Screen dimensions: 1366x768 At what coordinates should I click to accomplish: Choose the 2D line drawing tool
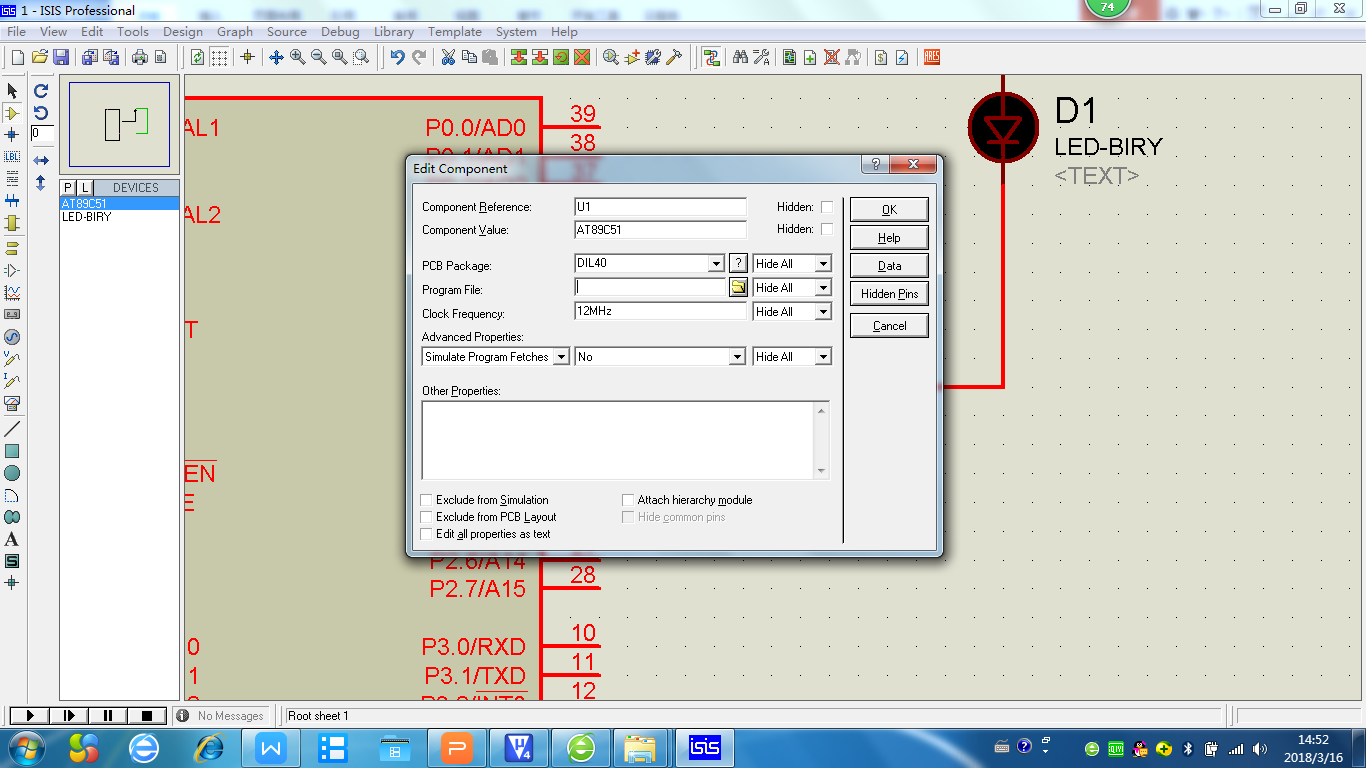[12, 429]
